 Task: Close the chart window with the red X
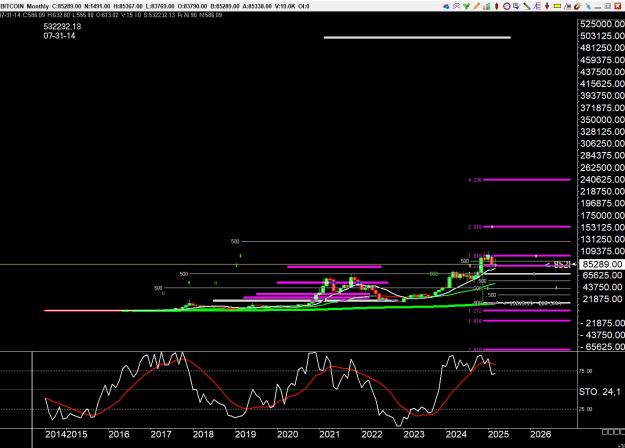617,6
